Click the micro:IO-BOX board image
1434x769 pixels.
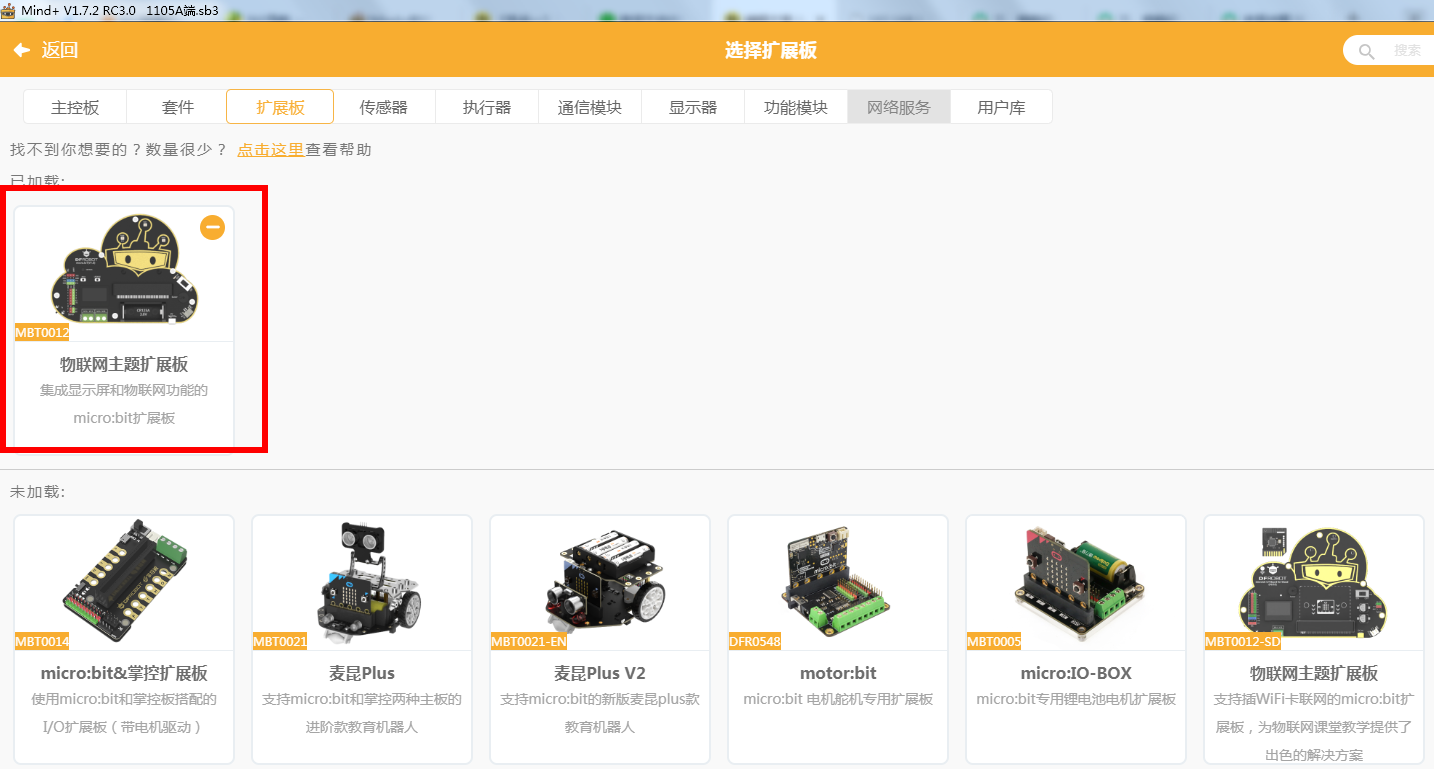[x=1076, y=582]
